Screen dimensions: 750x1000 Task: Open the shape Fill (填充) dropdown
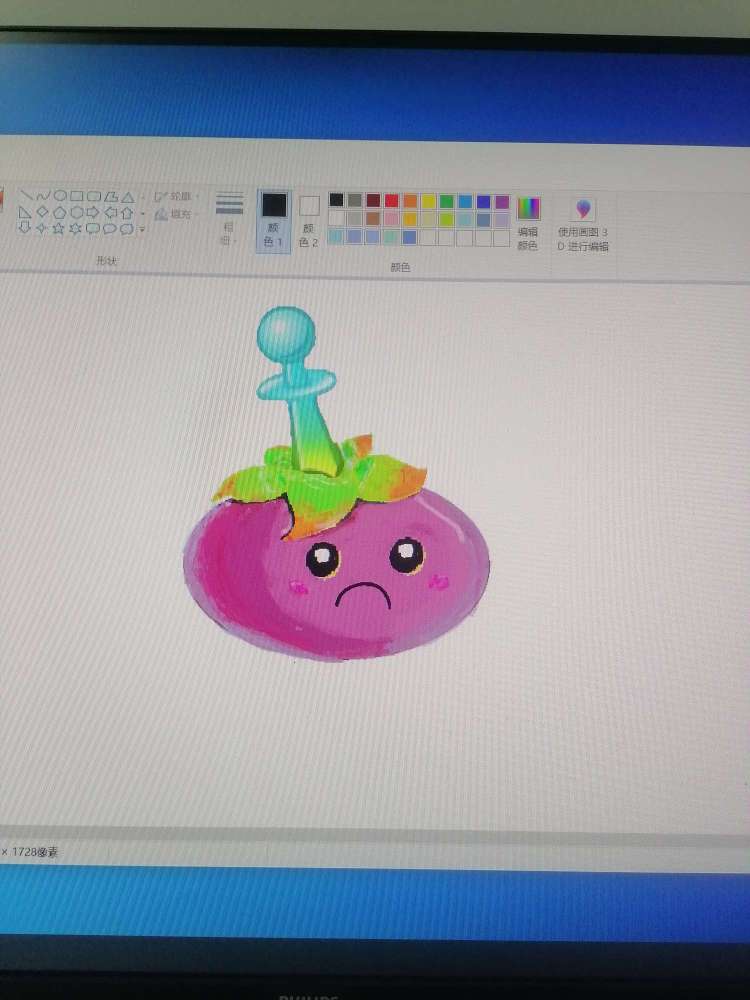tap(176, 214)
